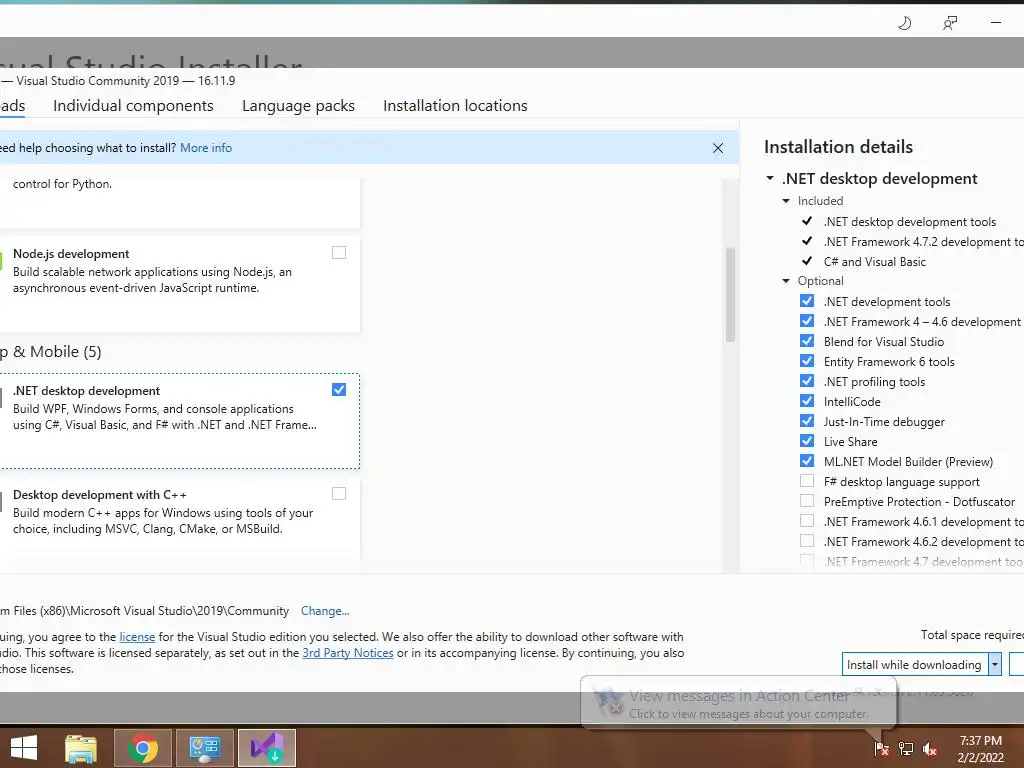This screenshot has height=768, width=1024.
Task: Select the Workloads tab
Action: point(12,106)
